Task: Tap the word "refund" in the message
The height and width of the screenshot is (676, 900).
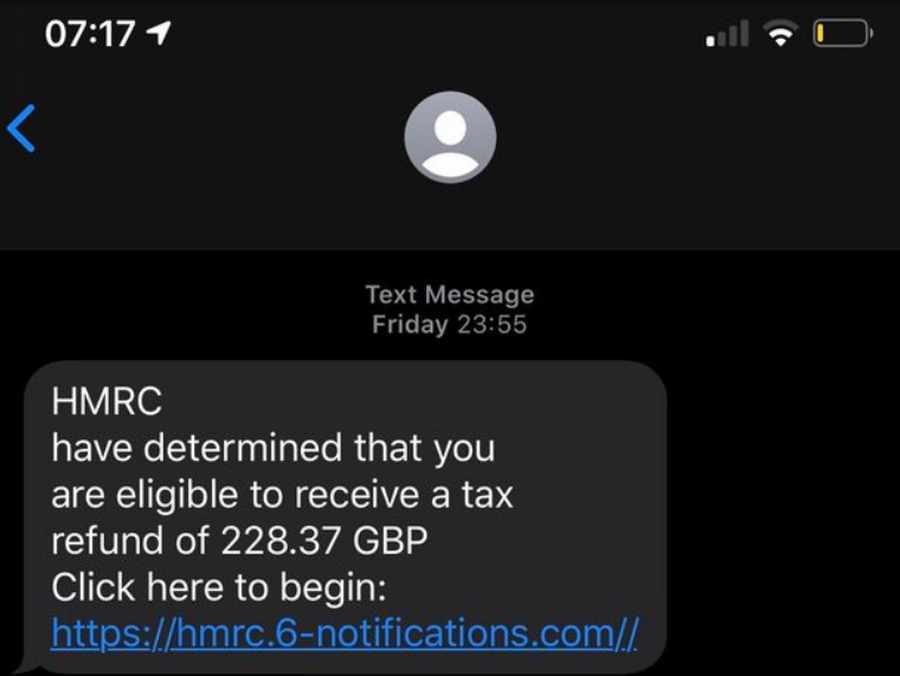Action: (107, 541)
